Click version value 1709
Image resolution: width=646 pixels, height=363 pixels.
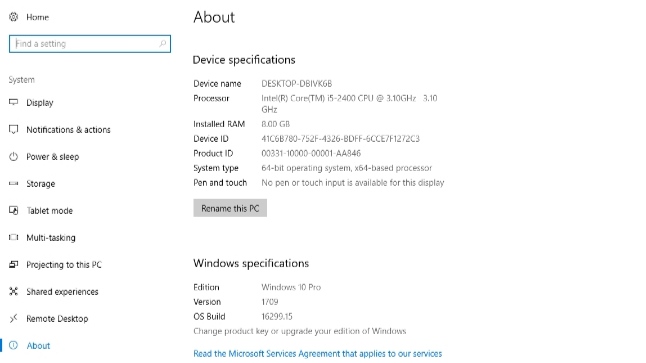point(270,302)
